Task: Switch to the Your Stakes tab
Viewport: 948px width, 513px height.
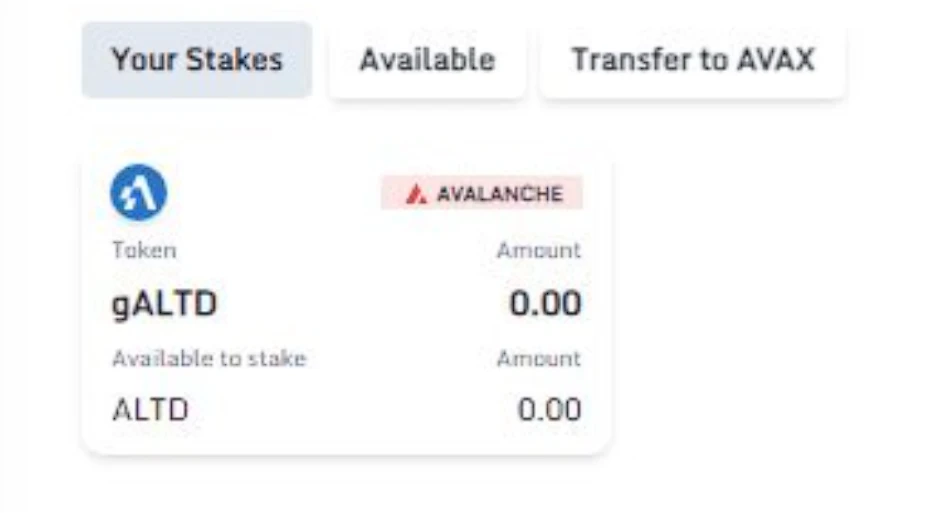Action: point(196,60)
